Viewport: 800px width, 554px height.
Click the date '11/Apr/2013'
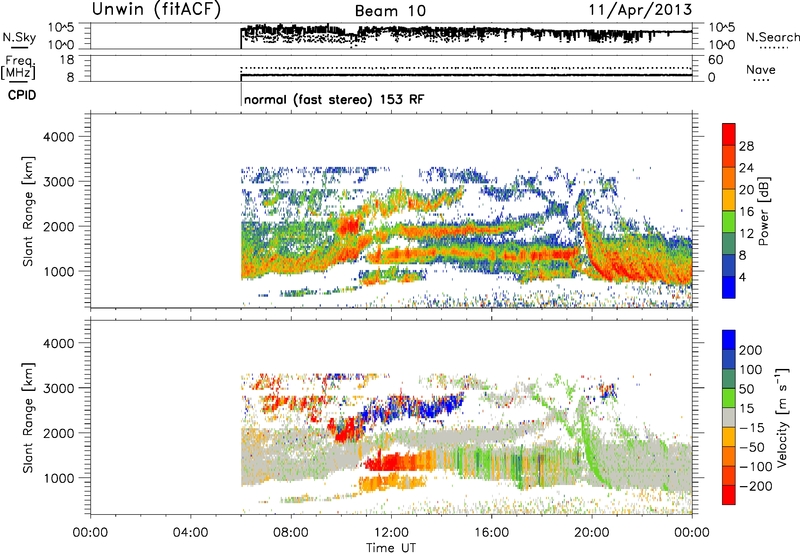pos(641,10)
